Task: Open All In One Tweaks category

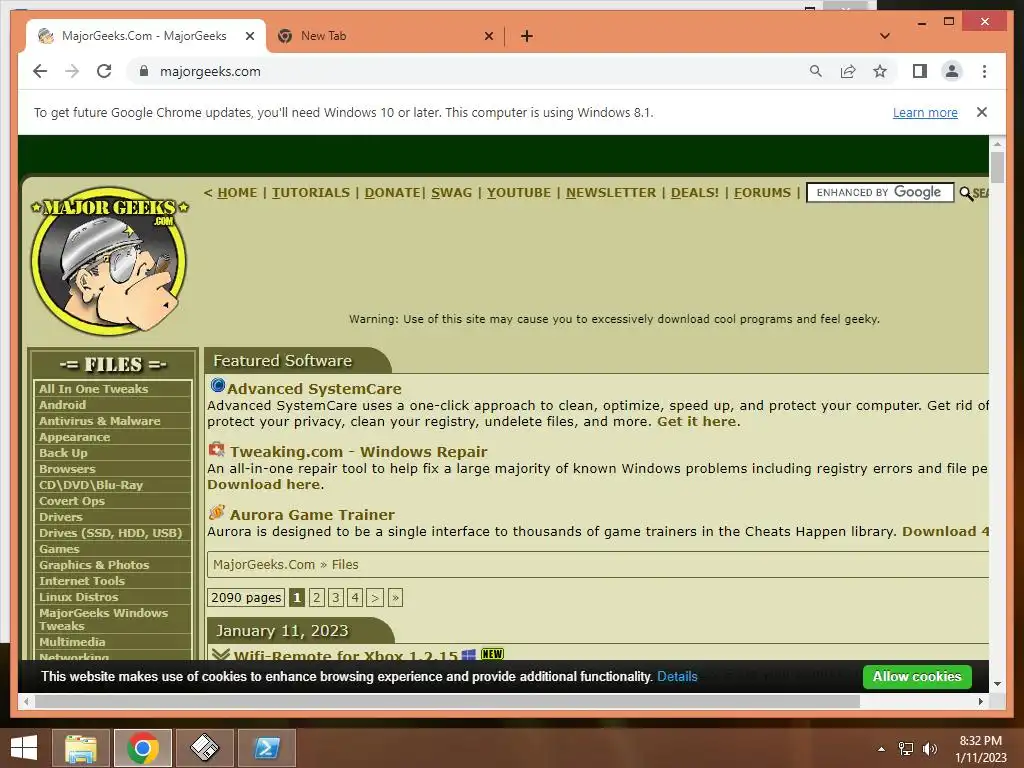Action: [93, 389]
